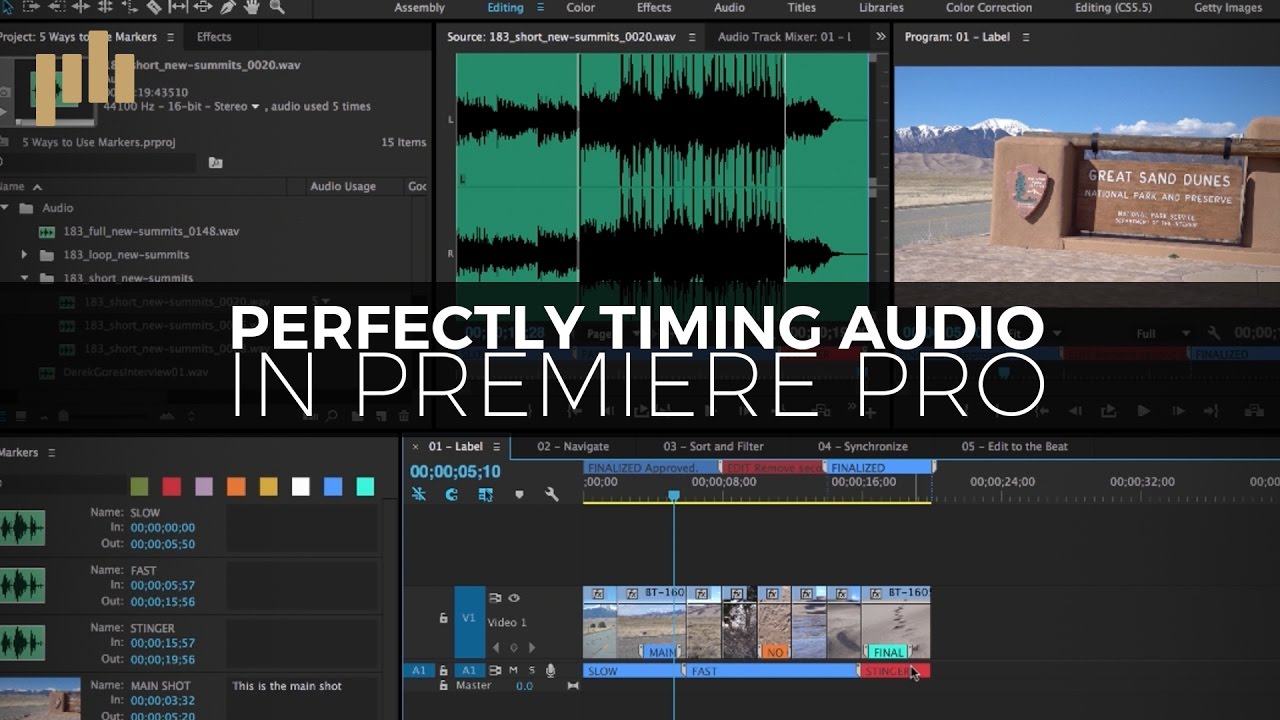Select the Pen tool
This screenshot has height=720, width=1280.
coord(228,7)
